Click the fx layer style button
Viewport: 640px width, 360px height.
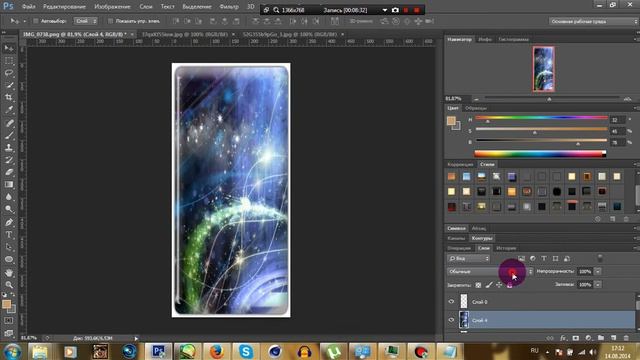pos(563,338)
